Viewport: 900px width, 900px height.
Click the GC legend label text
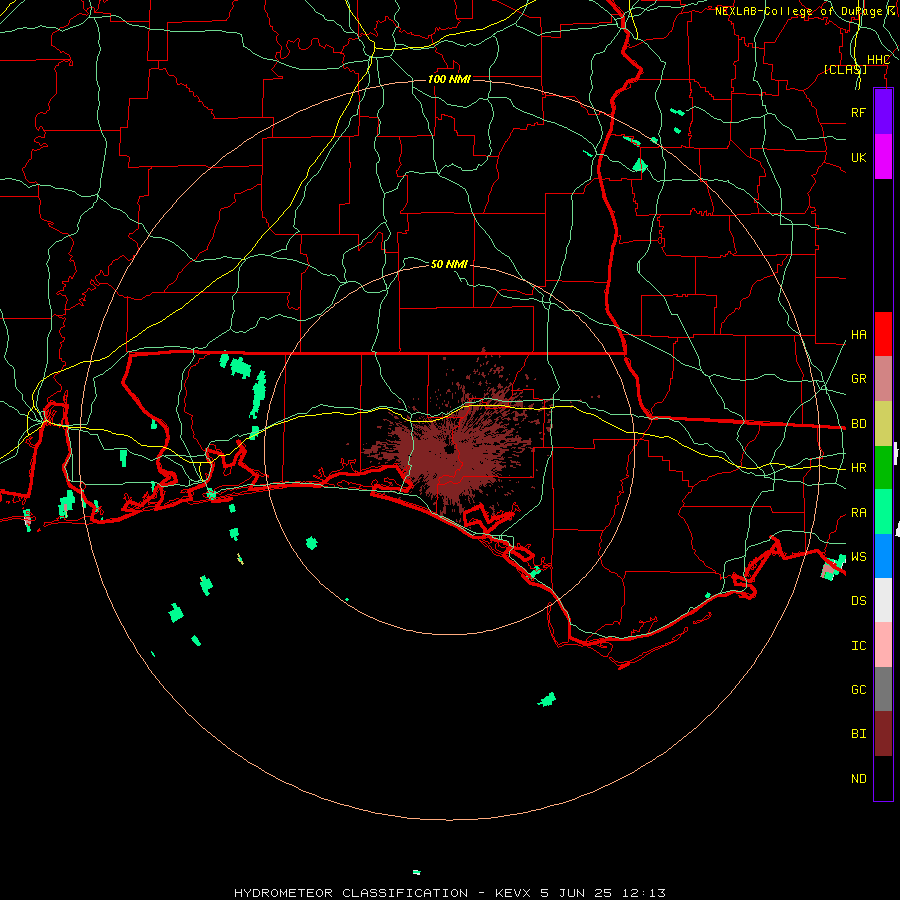pos(858,689)
